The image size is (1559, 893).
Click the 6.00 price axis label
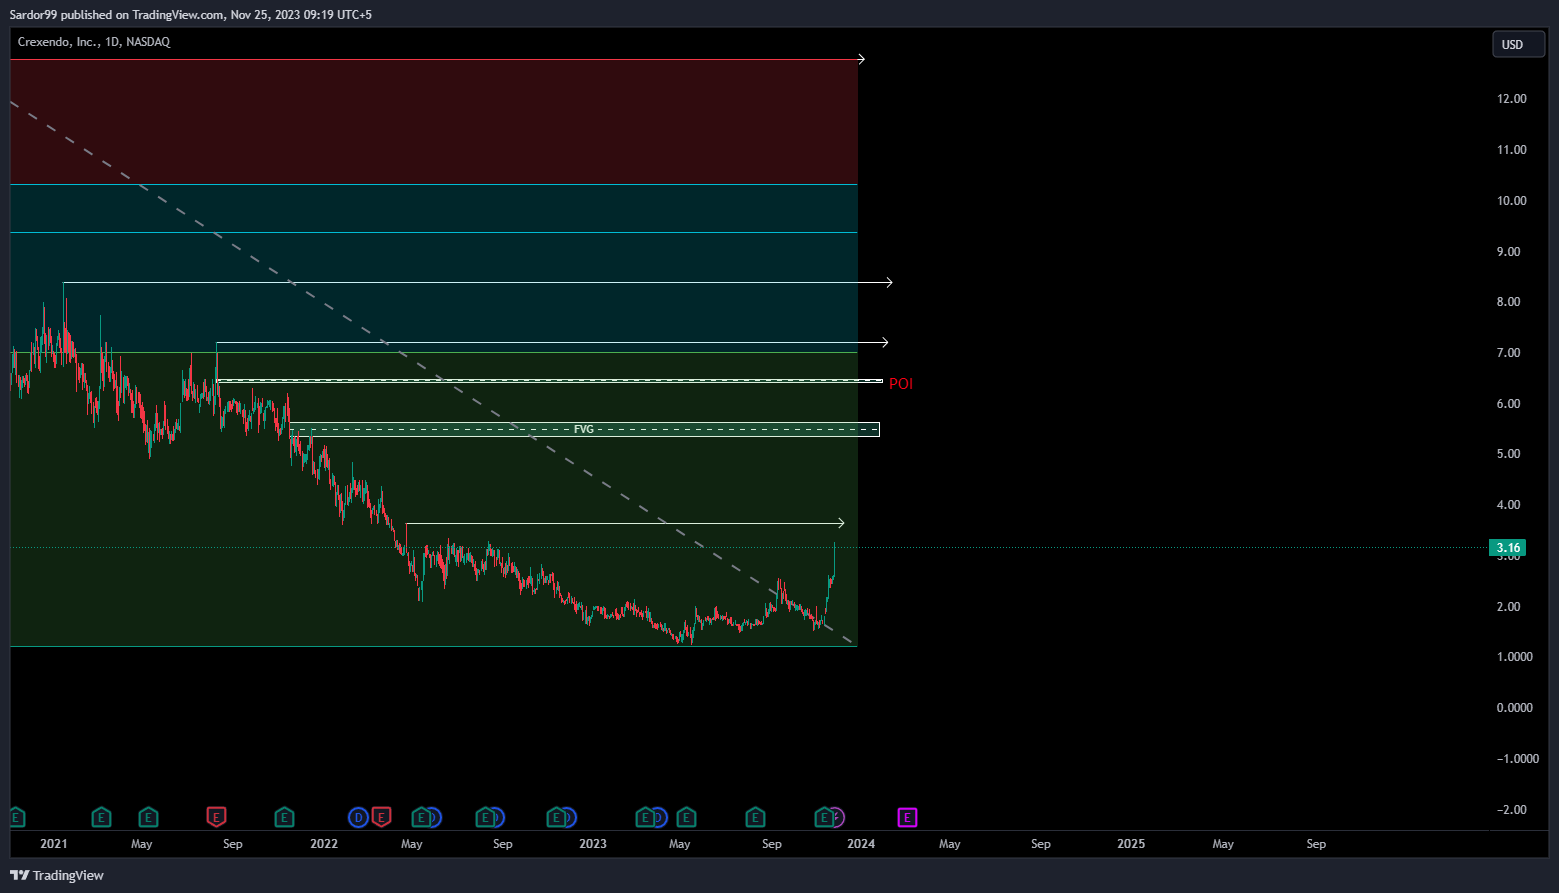[1508, 404]
